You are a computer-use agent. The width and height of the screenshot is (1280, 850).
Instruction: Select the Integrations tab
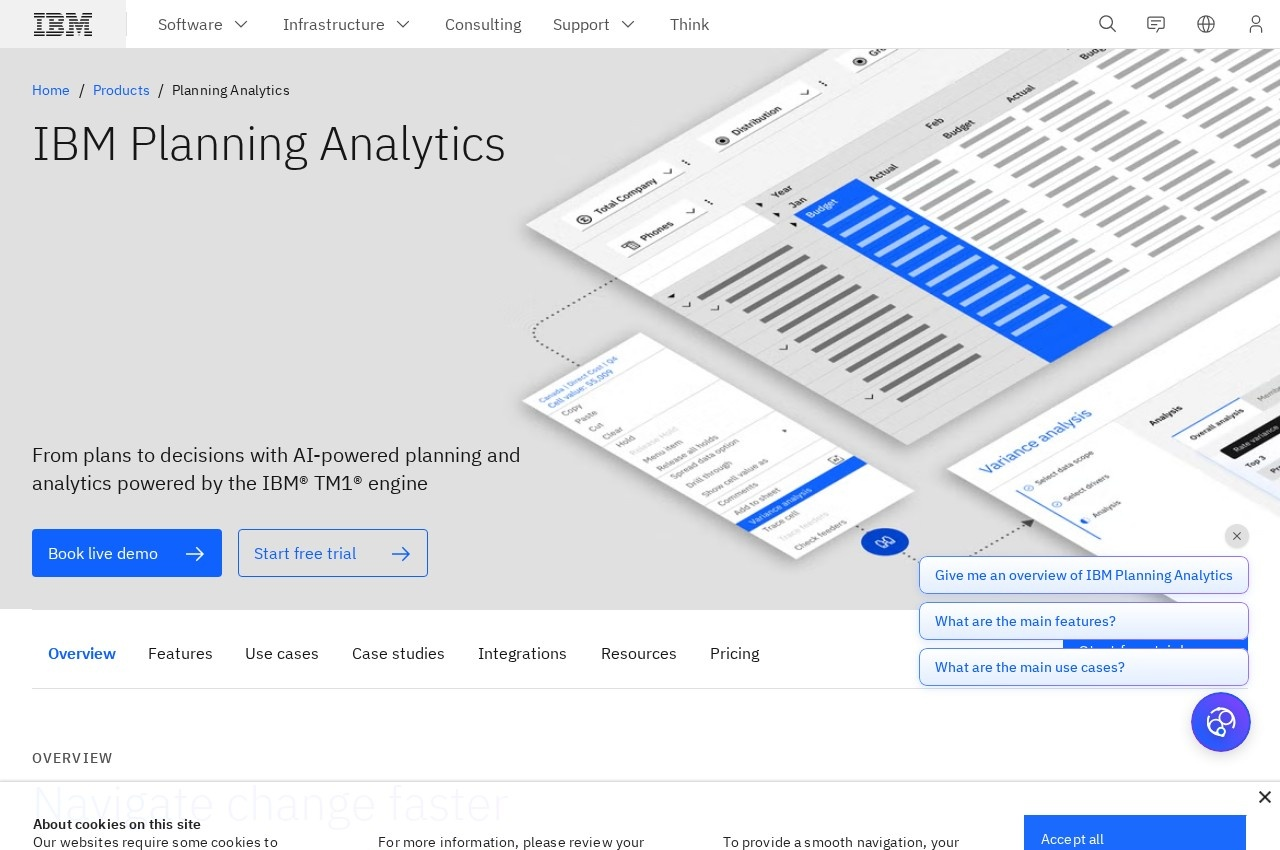tap(522, 653)
